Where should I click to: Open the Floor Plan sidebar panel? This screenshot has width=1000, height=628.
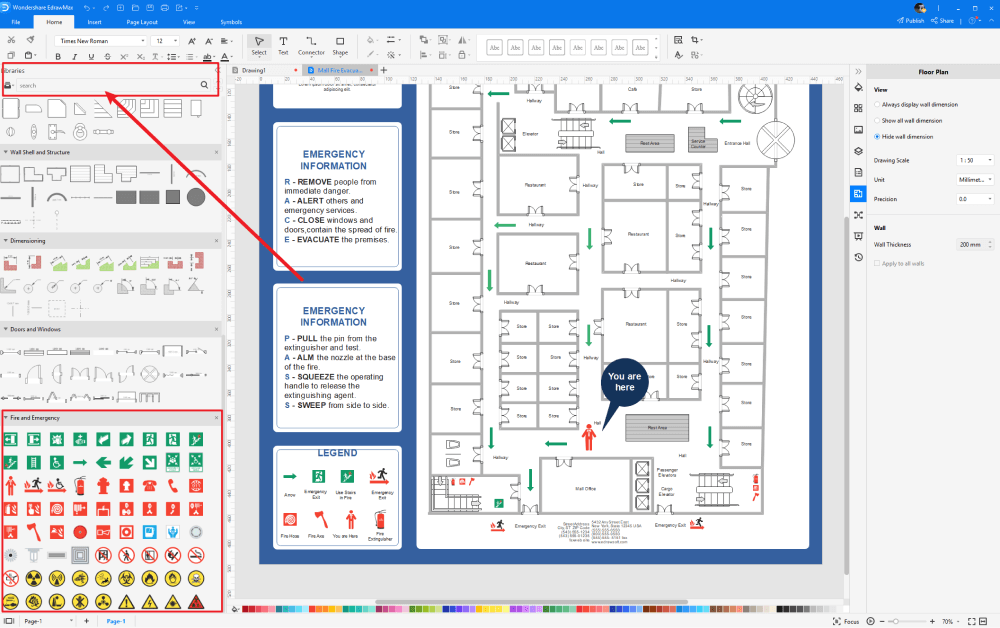tap(858, 194)
